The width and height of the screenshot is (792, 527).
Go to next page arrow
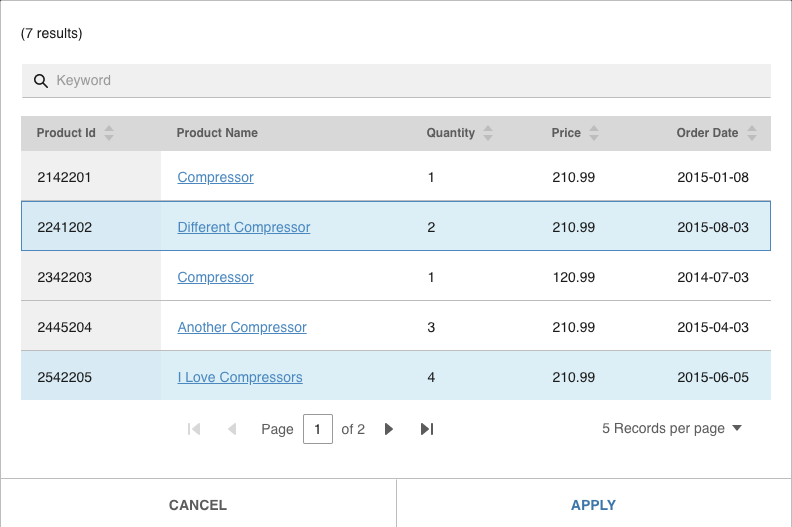388,429
